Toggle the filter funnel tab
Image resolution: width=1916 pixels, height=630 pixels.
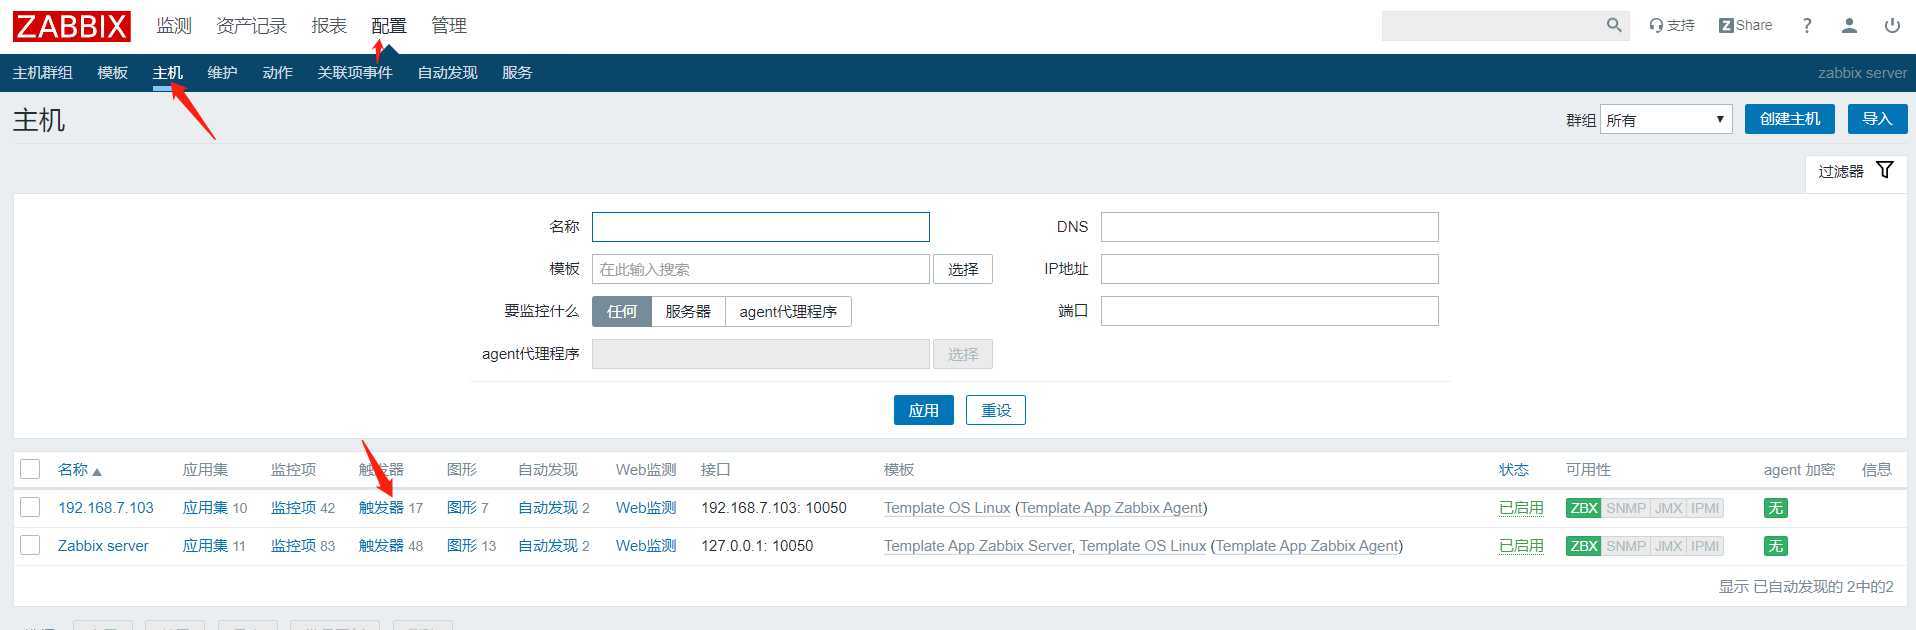point(1855,171)
